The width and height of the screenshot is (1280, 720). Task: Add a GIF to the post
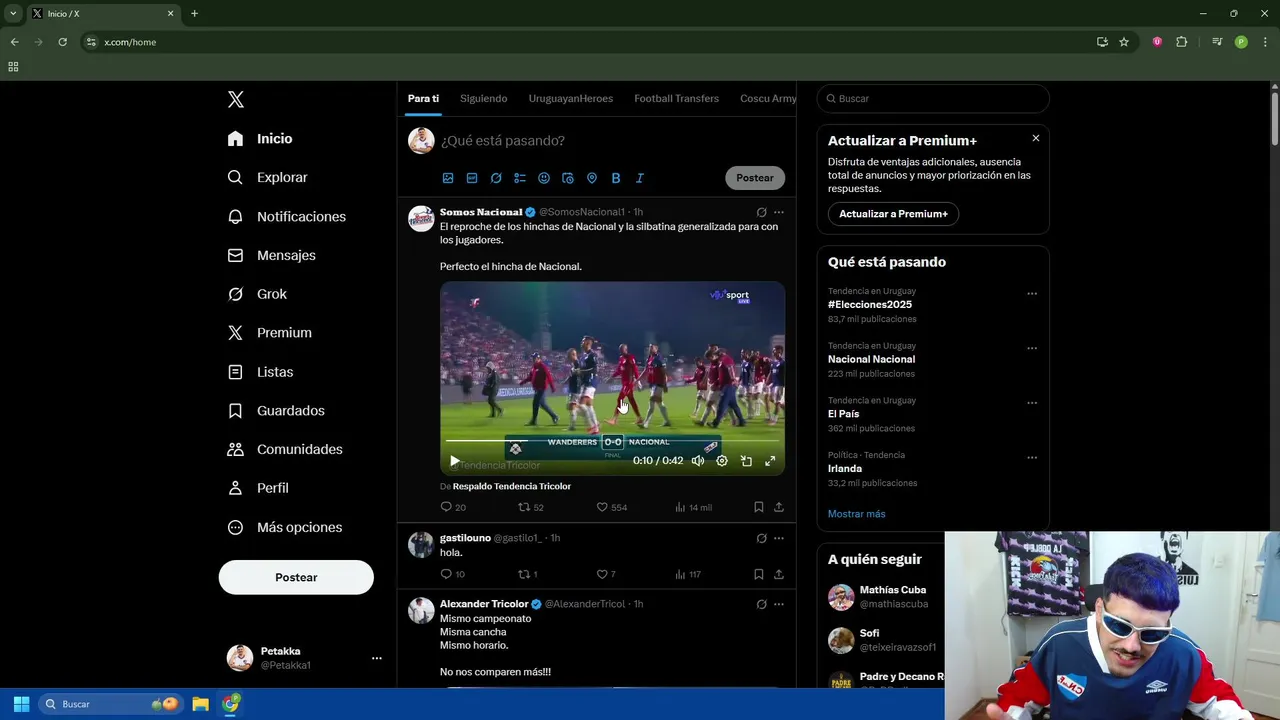472,178
